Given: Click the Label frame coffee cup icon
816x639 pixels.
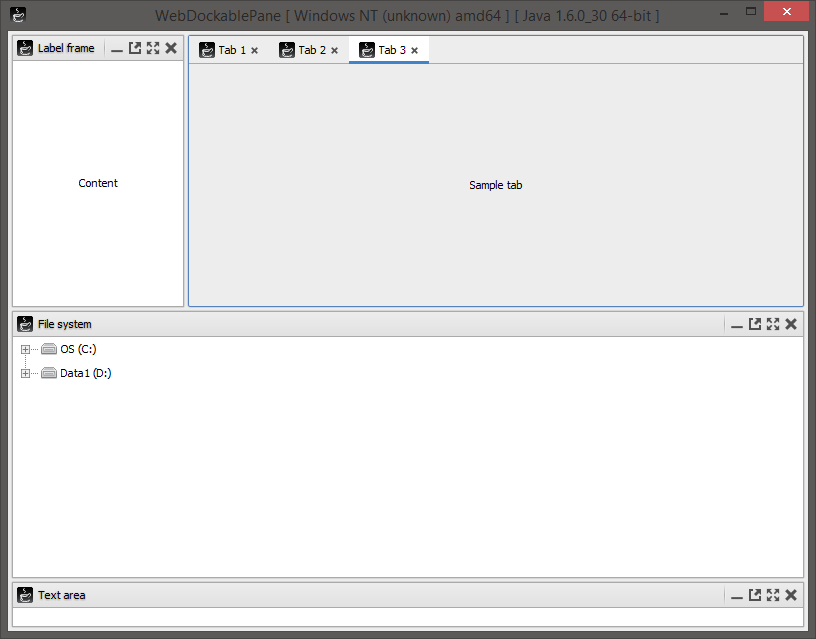Looking at the screenshot, I should point(25,48).
